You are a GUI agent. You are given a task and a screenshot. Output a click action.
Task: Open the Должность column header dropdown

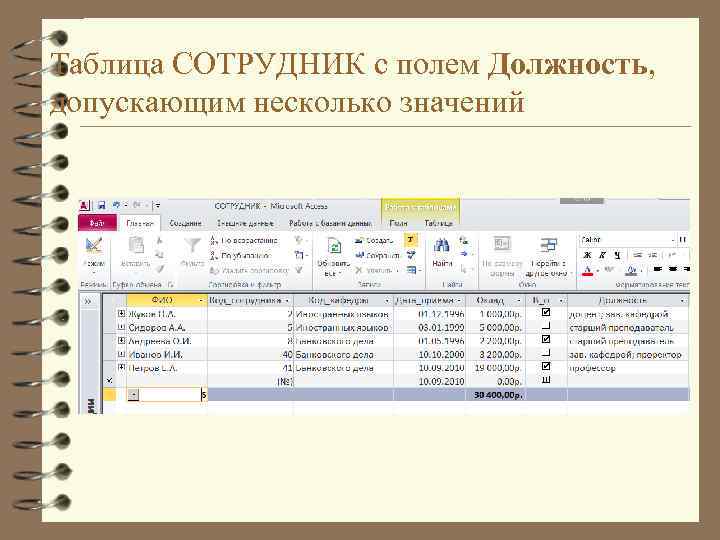[x=683, y=301]
